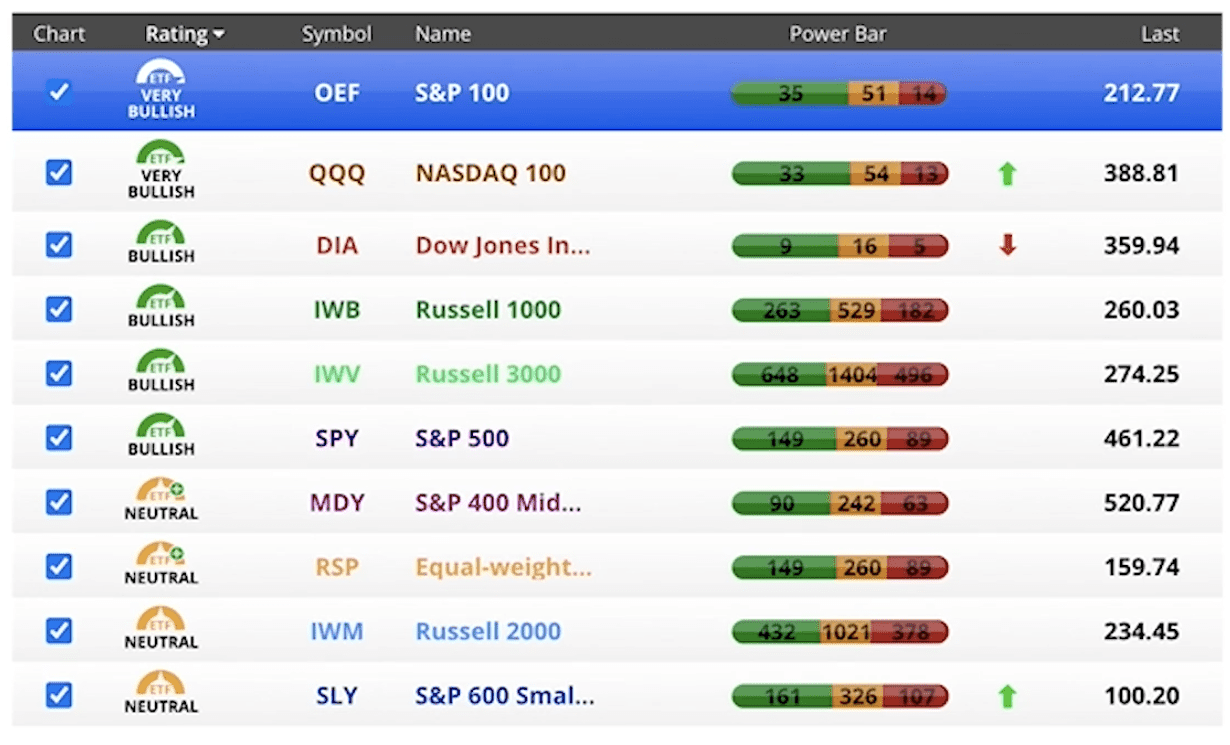Image resolution: width=1230 pixels, height=745 pixels.
Task: Toggle the chart checkbox for SPY
Action: tap(59, 438)
